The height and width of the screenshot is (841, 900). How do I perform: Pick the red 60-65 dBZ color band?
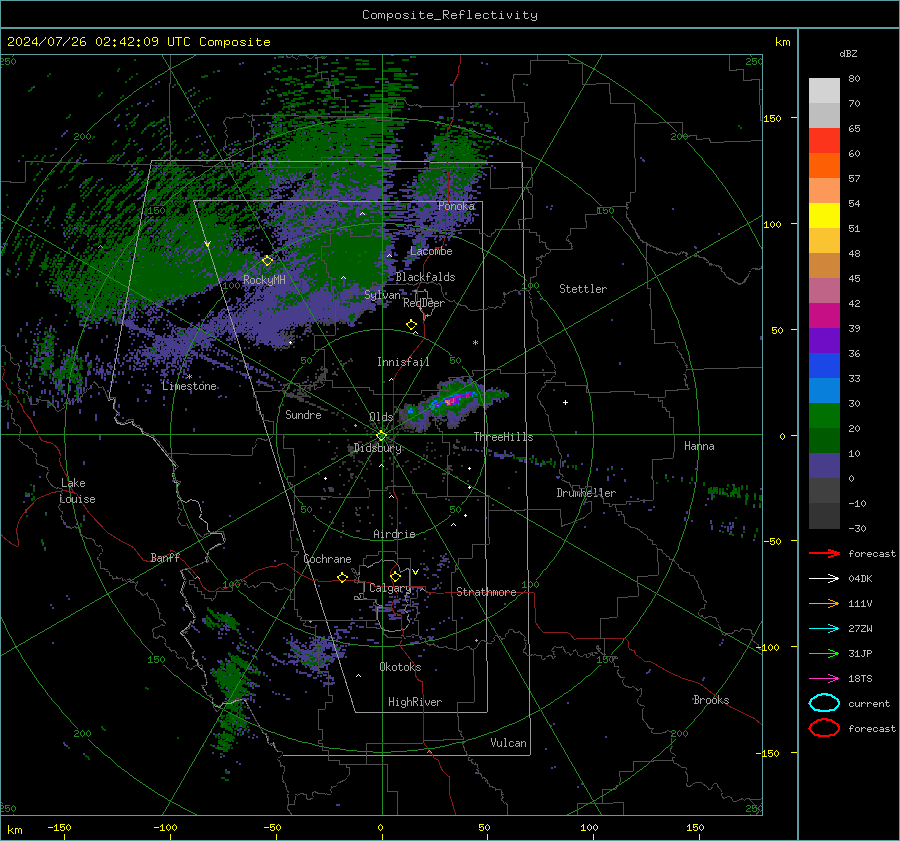pyautogui.click(x=824, y=141)
